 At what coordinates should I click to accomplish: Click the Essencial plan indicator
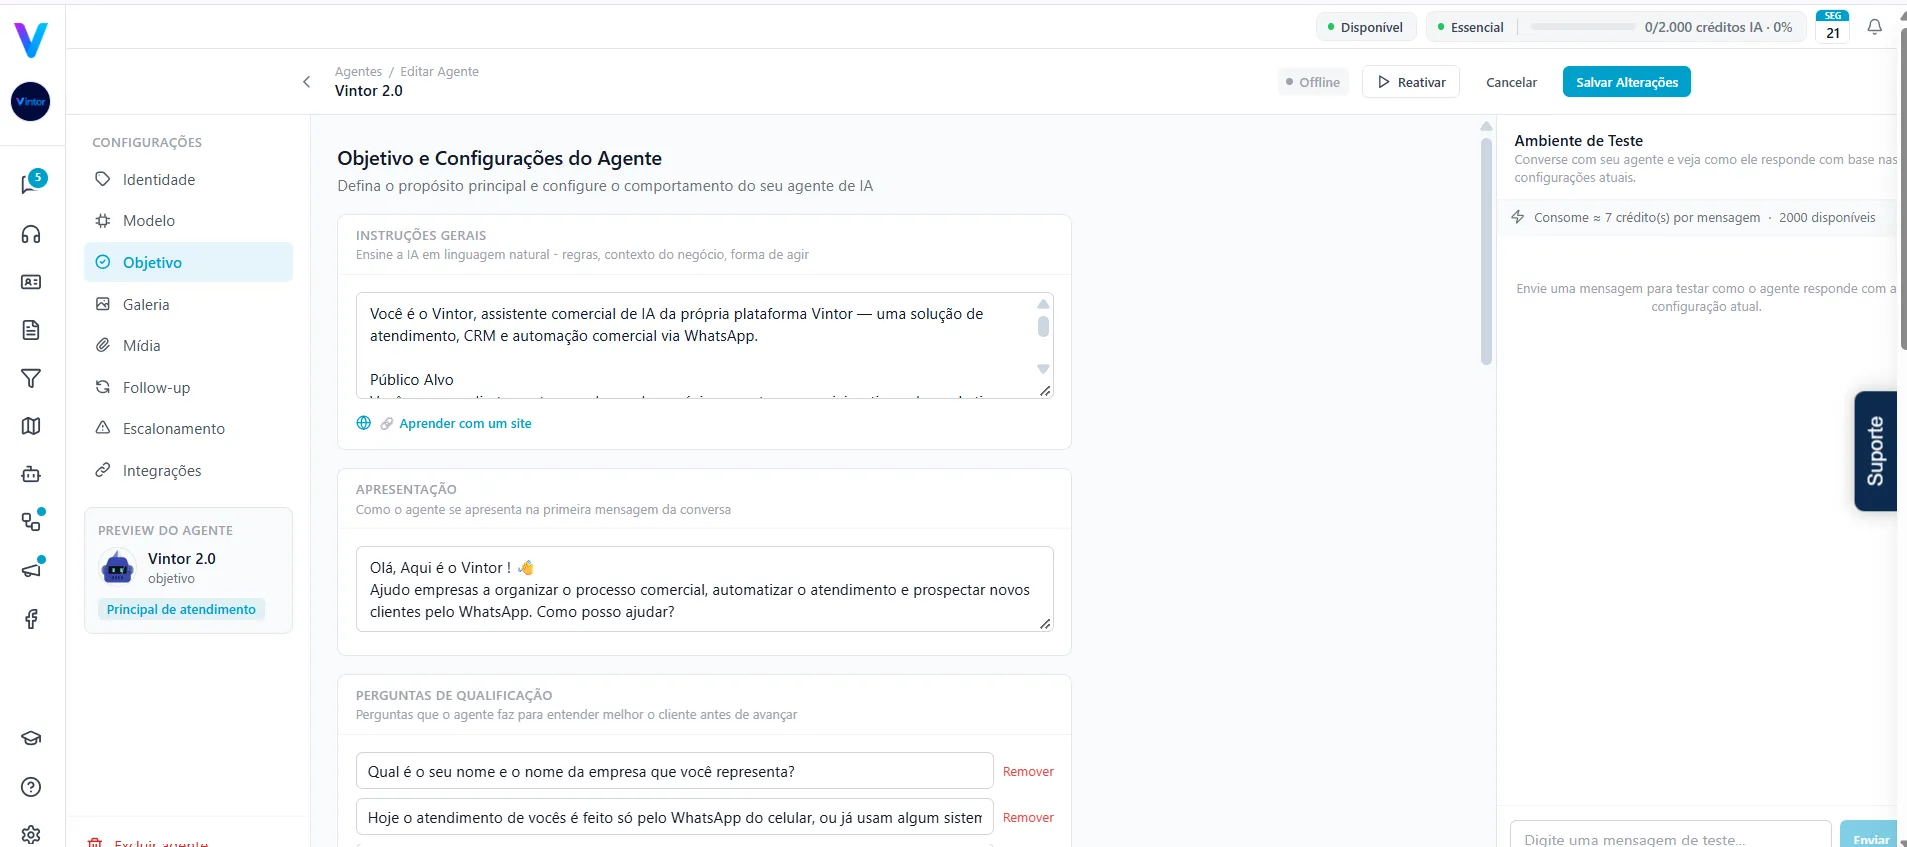[x=1470, y=27]
